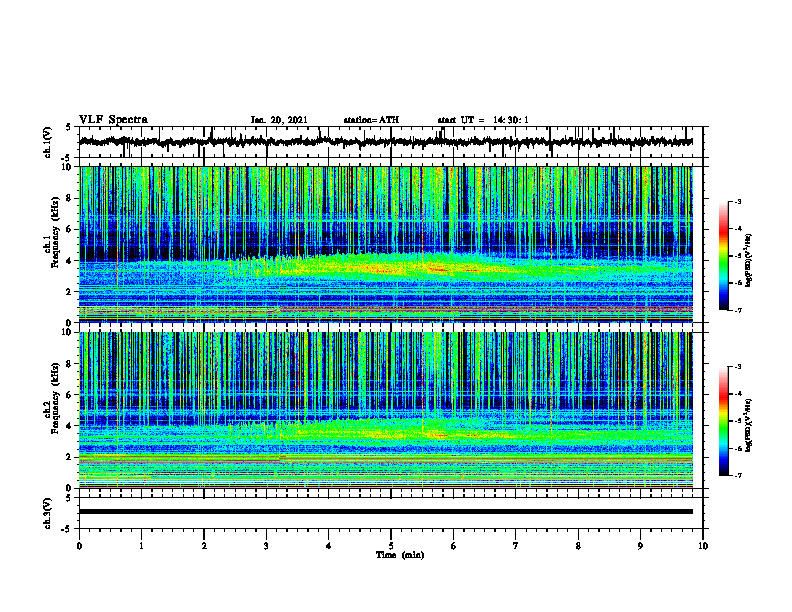Click the "4" kHz tick on ch.1 frequency axis

[70, 261]
